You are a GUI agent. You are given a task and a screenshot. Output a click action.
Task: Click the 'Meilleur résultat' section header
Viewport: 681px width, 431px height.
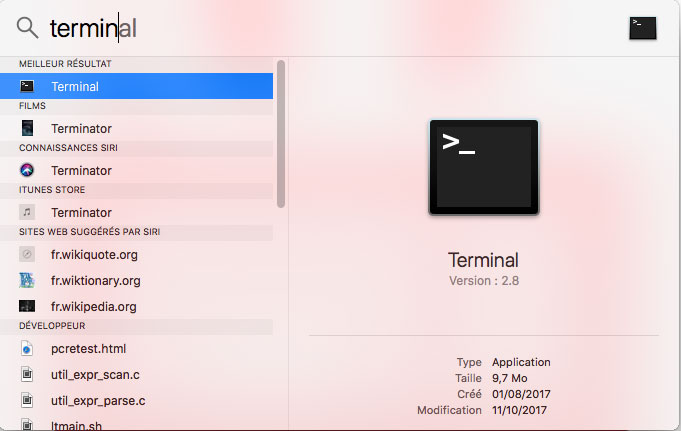click(x=65, y=64)
